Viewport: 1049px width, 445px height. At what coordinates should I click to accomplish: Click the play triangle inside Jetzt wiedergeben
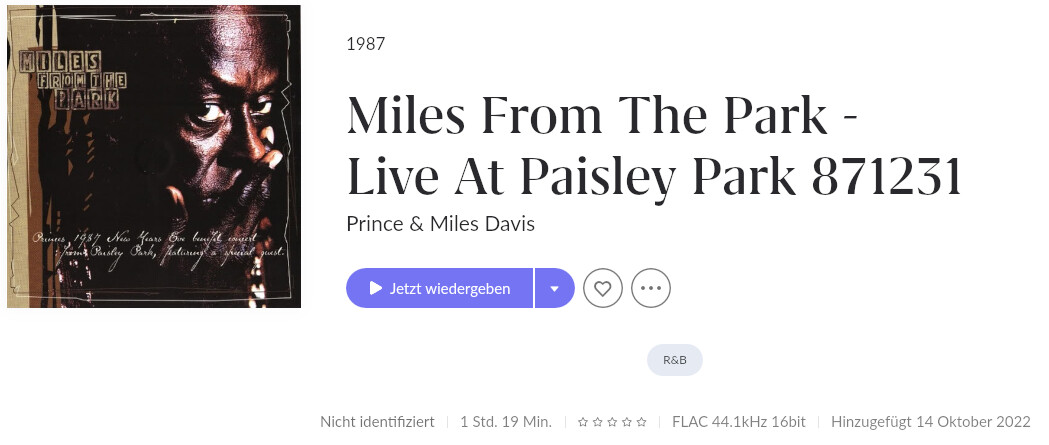tap(376, 288)
